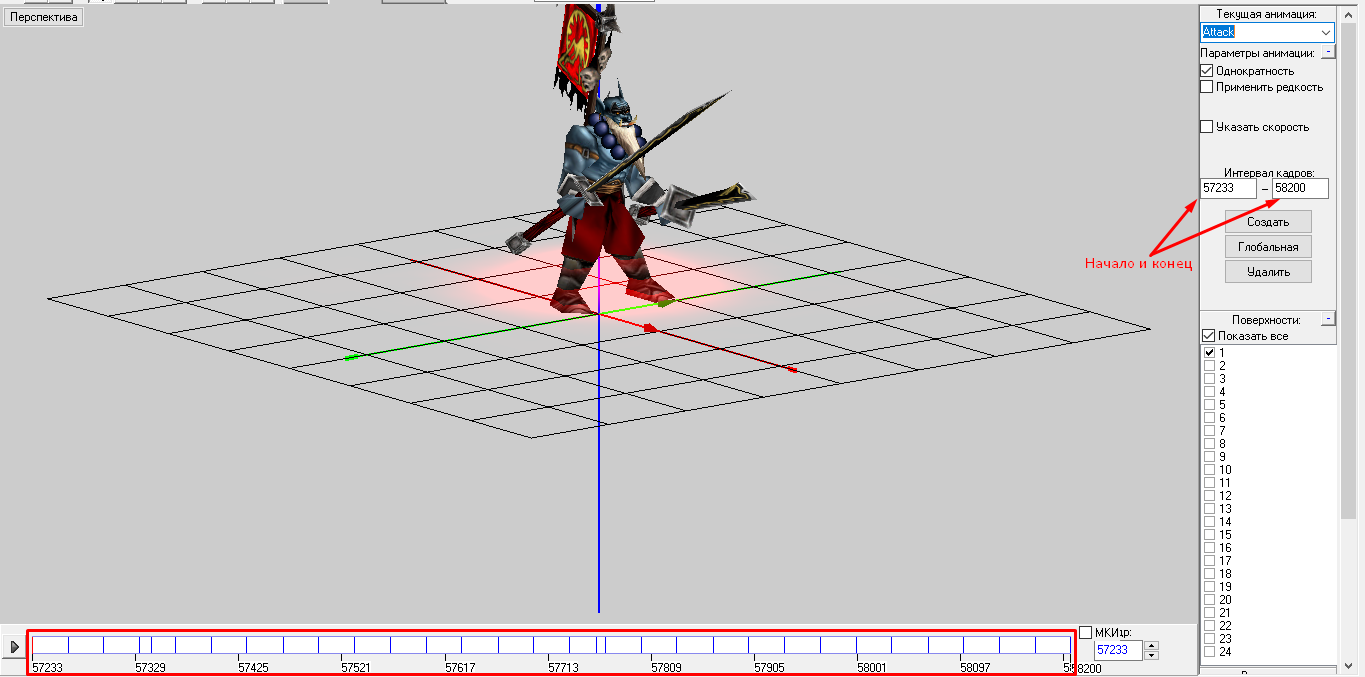Check surface 10 checkbox
Image resolution: width=1365 pixels, height=677 pixels.
click(x=1209, y=470)
